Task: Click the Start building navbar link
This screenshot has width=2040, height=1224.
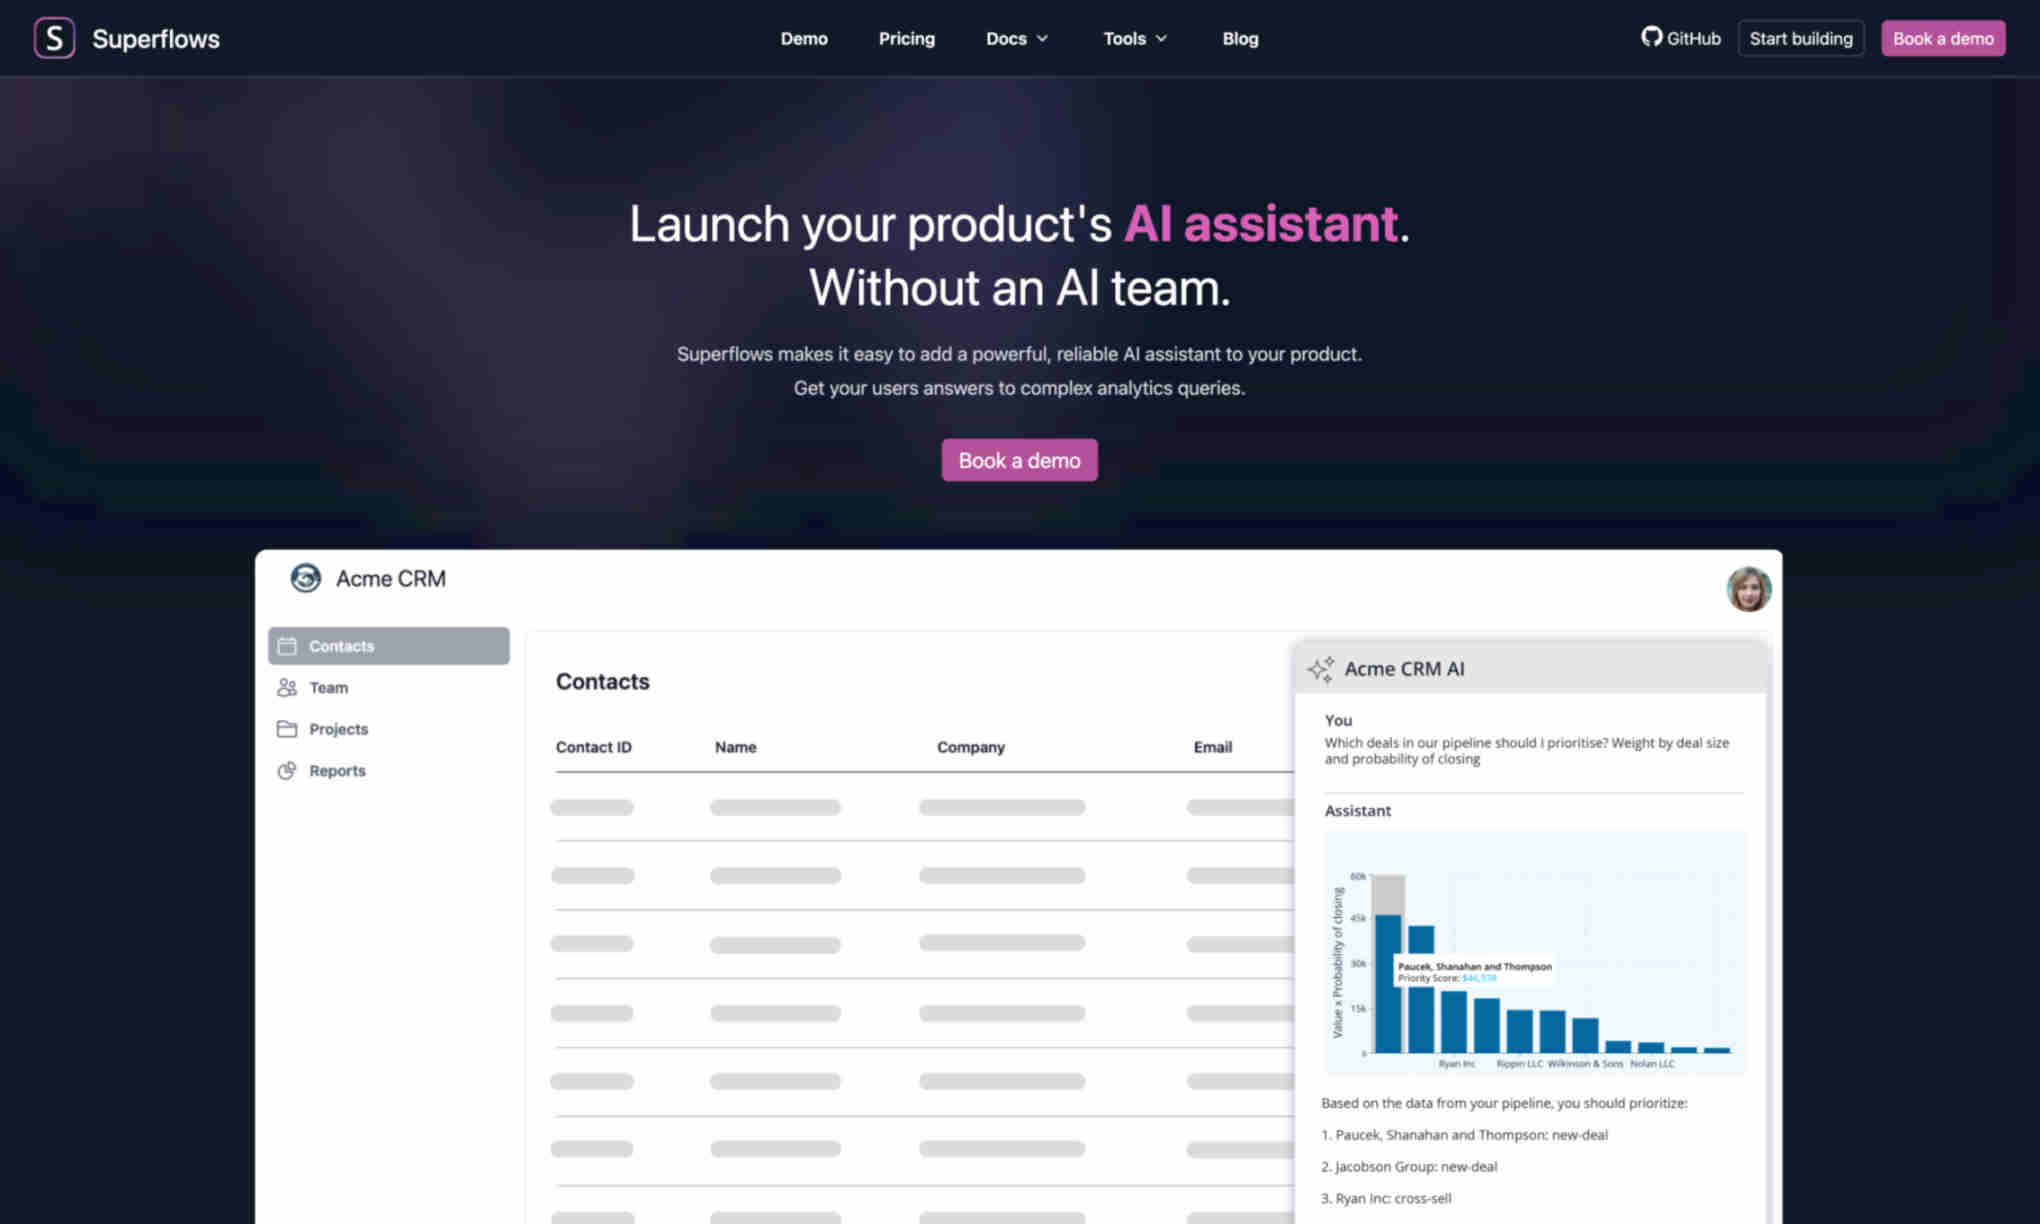Action: click(x=1801, y=38)
